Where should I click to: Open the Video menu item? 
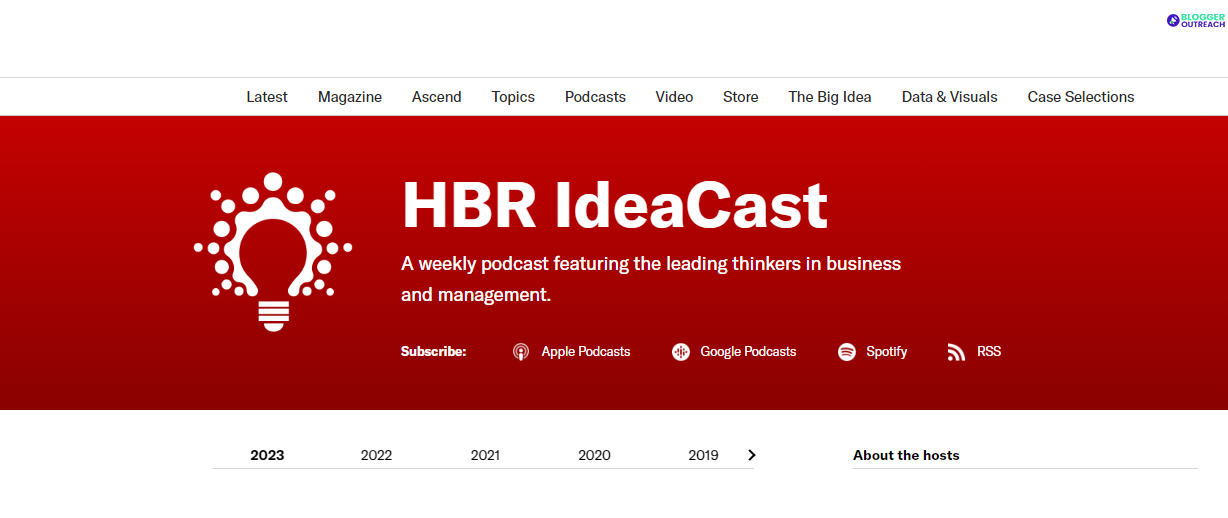click(674, 97)
